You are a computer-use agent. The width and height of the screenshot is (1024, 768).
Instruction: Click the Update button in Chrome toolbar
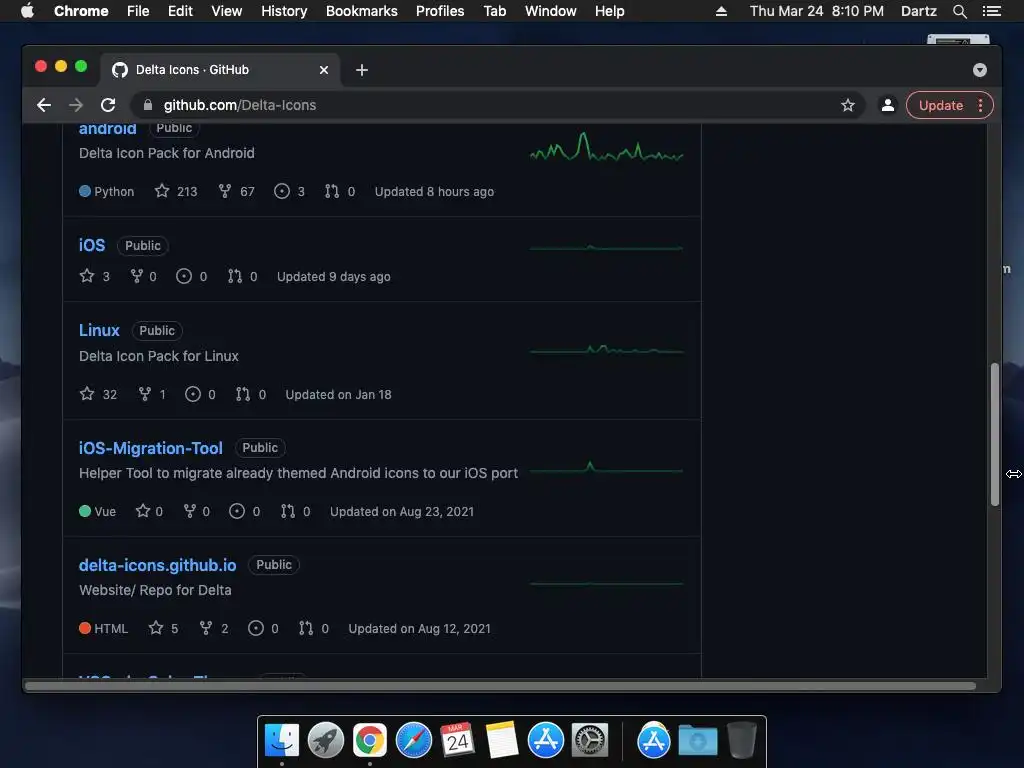coord(940,105)
